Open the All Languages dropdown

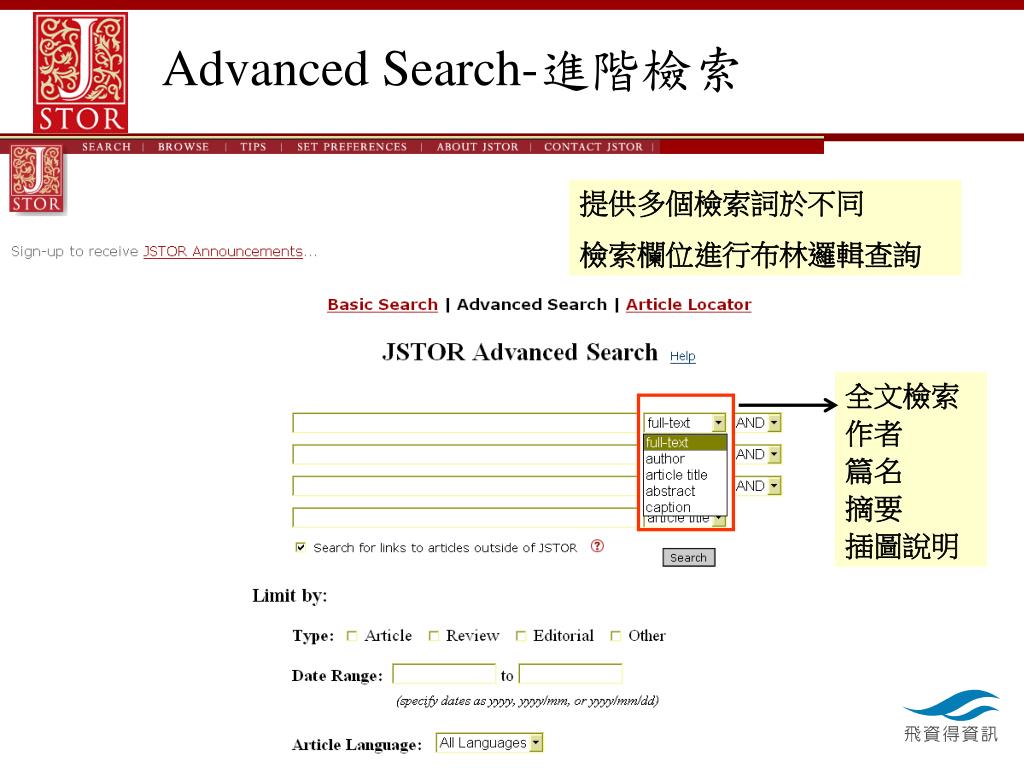coord(489,743)
